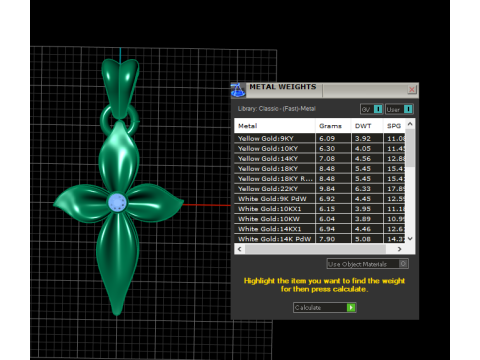Select the White Gold:14K PdW row
The width and height of the screenshot is (480, 360).
(x=320, y=238)
